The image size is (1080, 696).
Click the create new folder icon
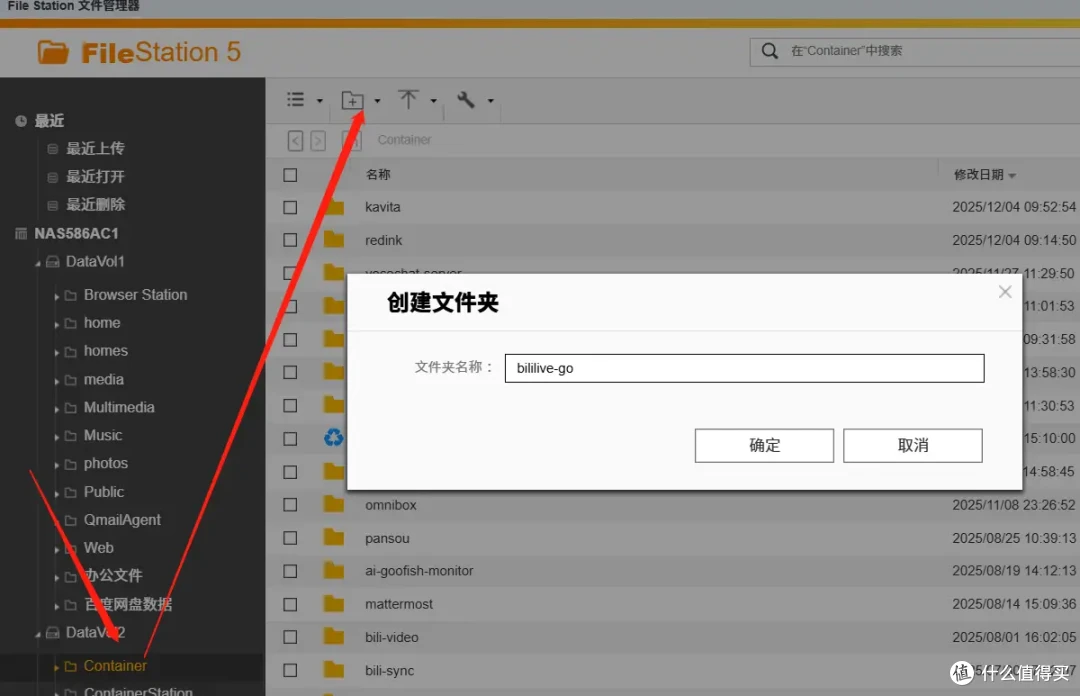pos(353,101)
